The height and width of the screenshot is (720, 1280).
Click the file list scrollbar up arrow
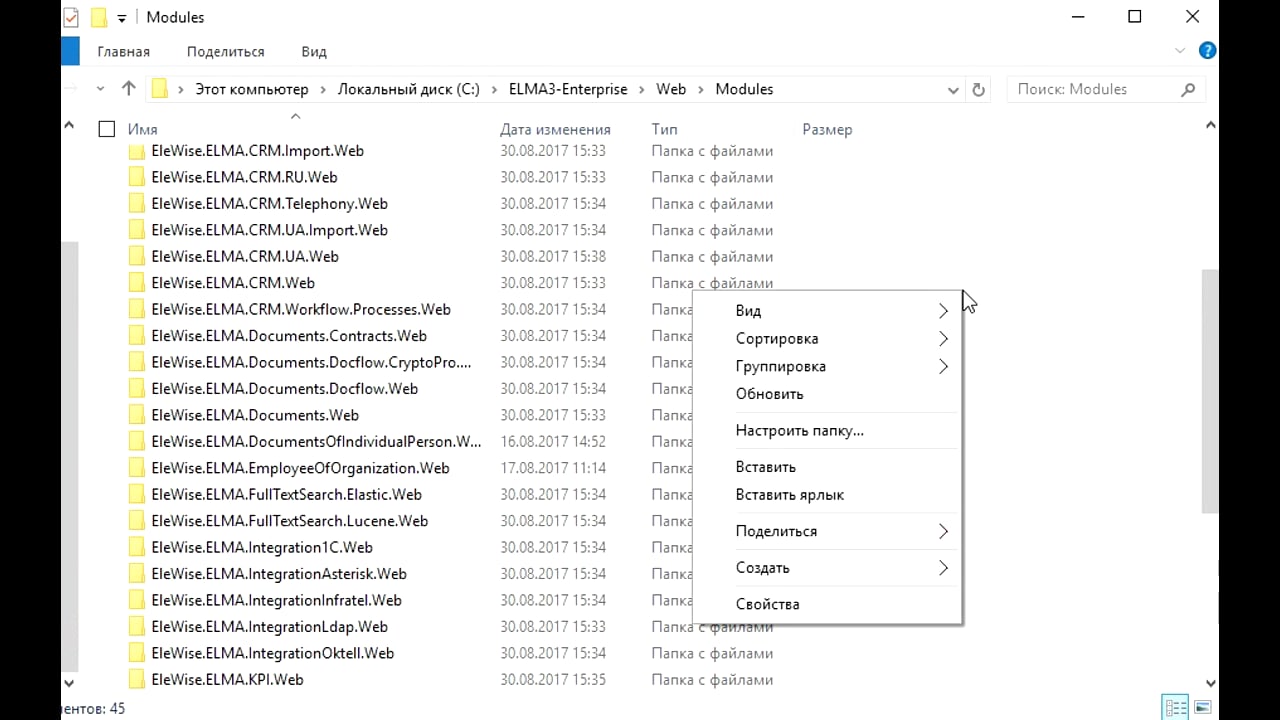[1211, 125]
